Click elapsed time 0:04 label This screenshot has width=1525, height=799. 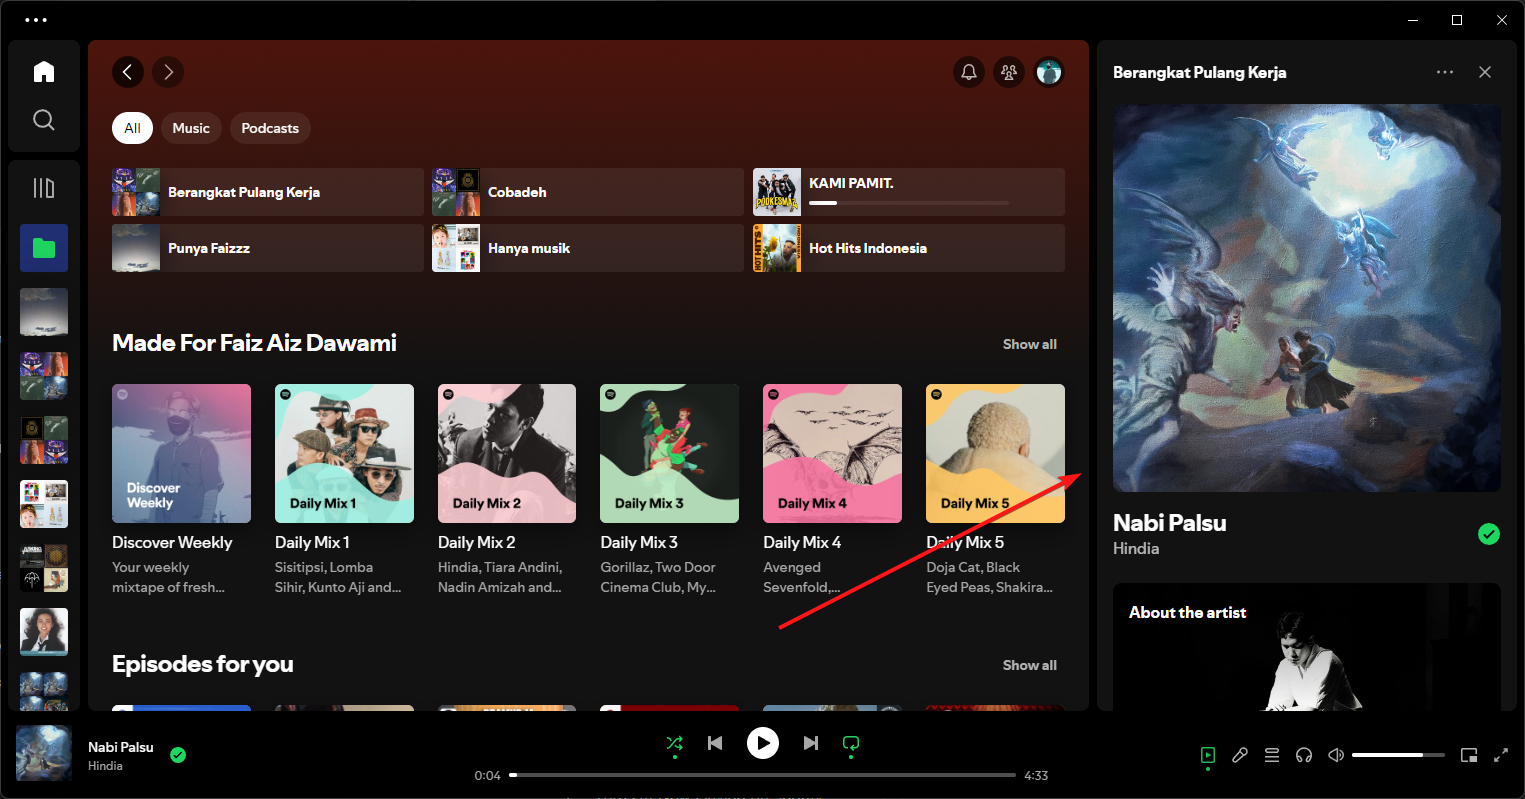coord(487,775)
